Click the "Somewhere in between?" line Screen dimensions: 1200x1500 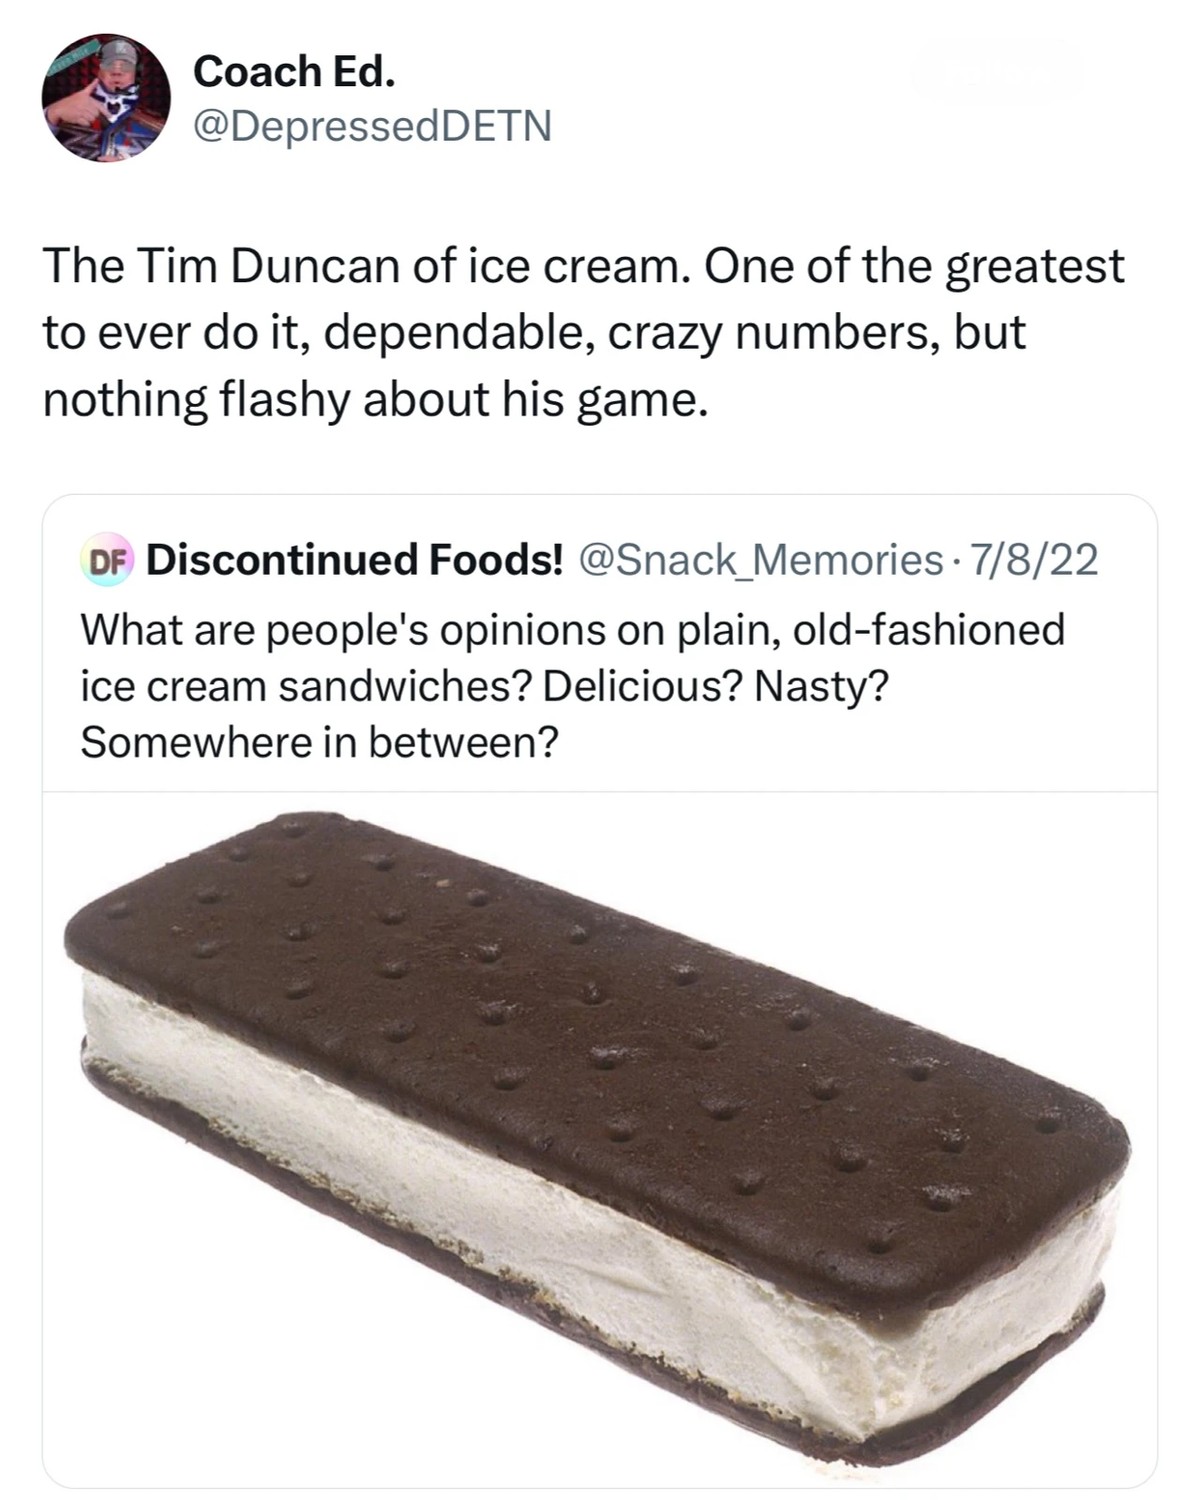318,742
